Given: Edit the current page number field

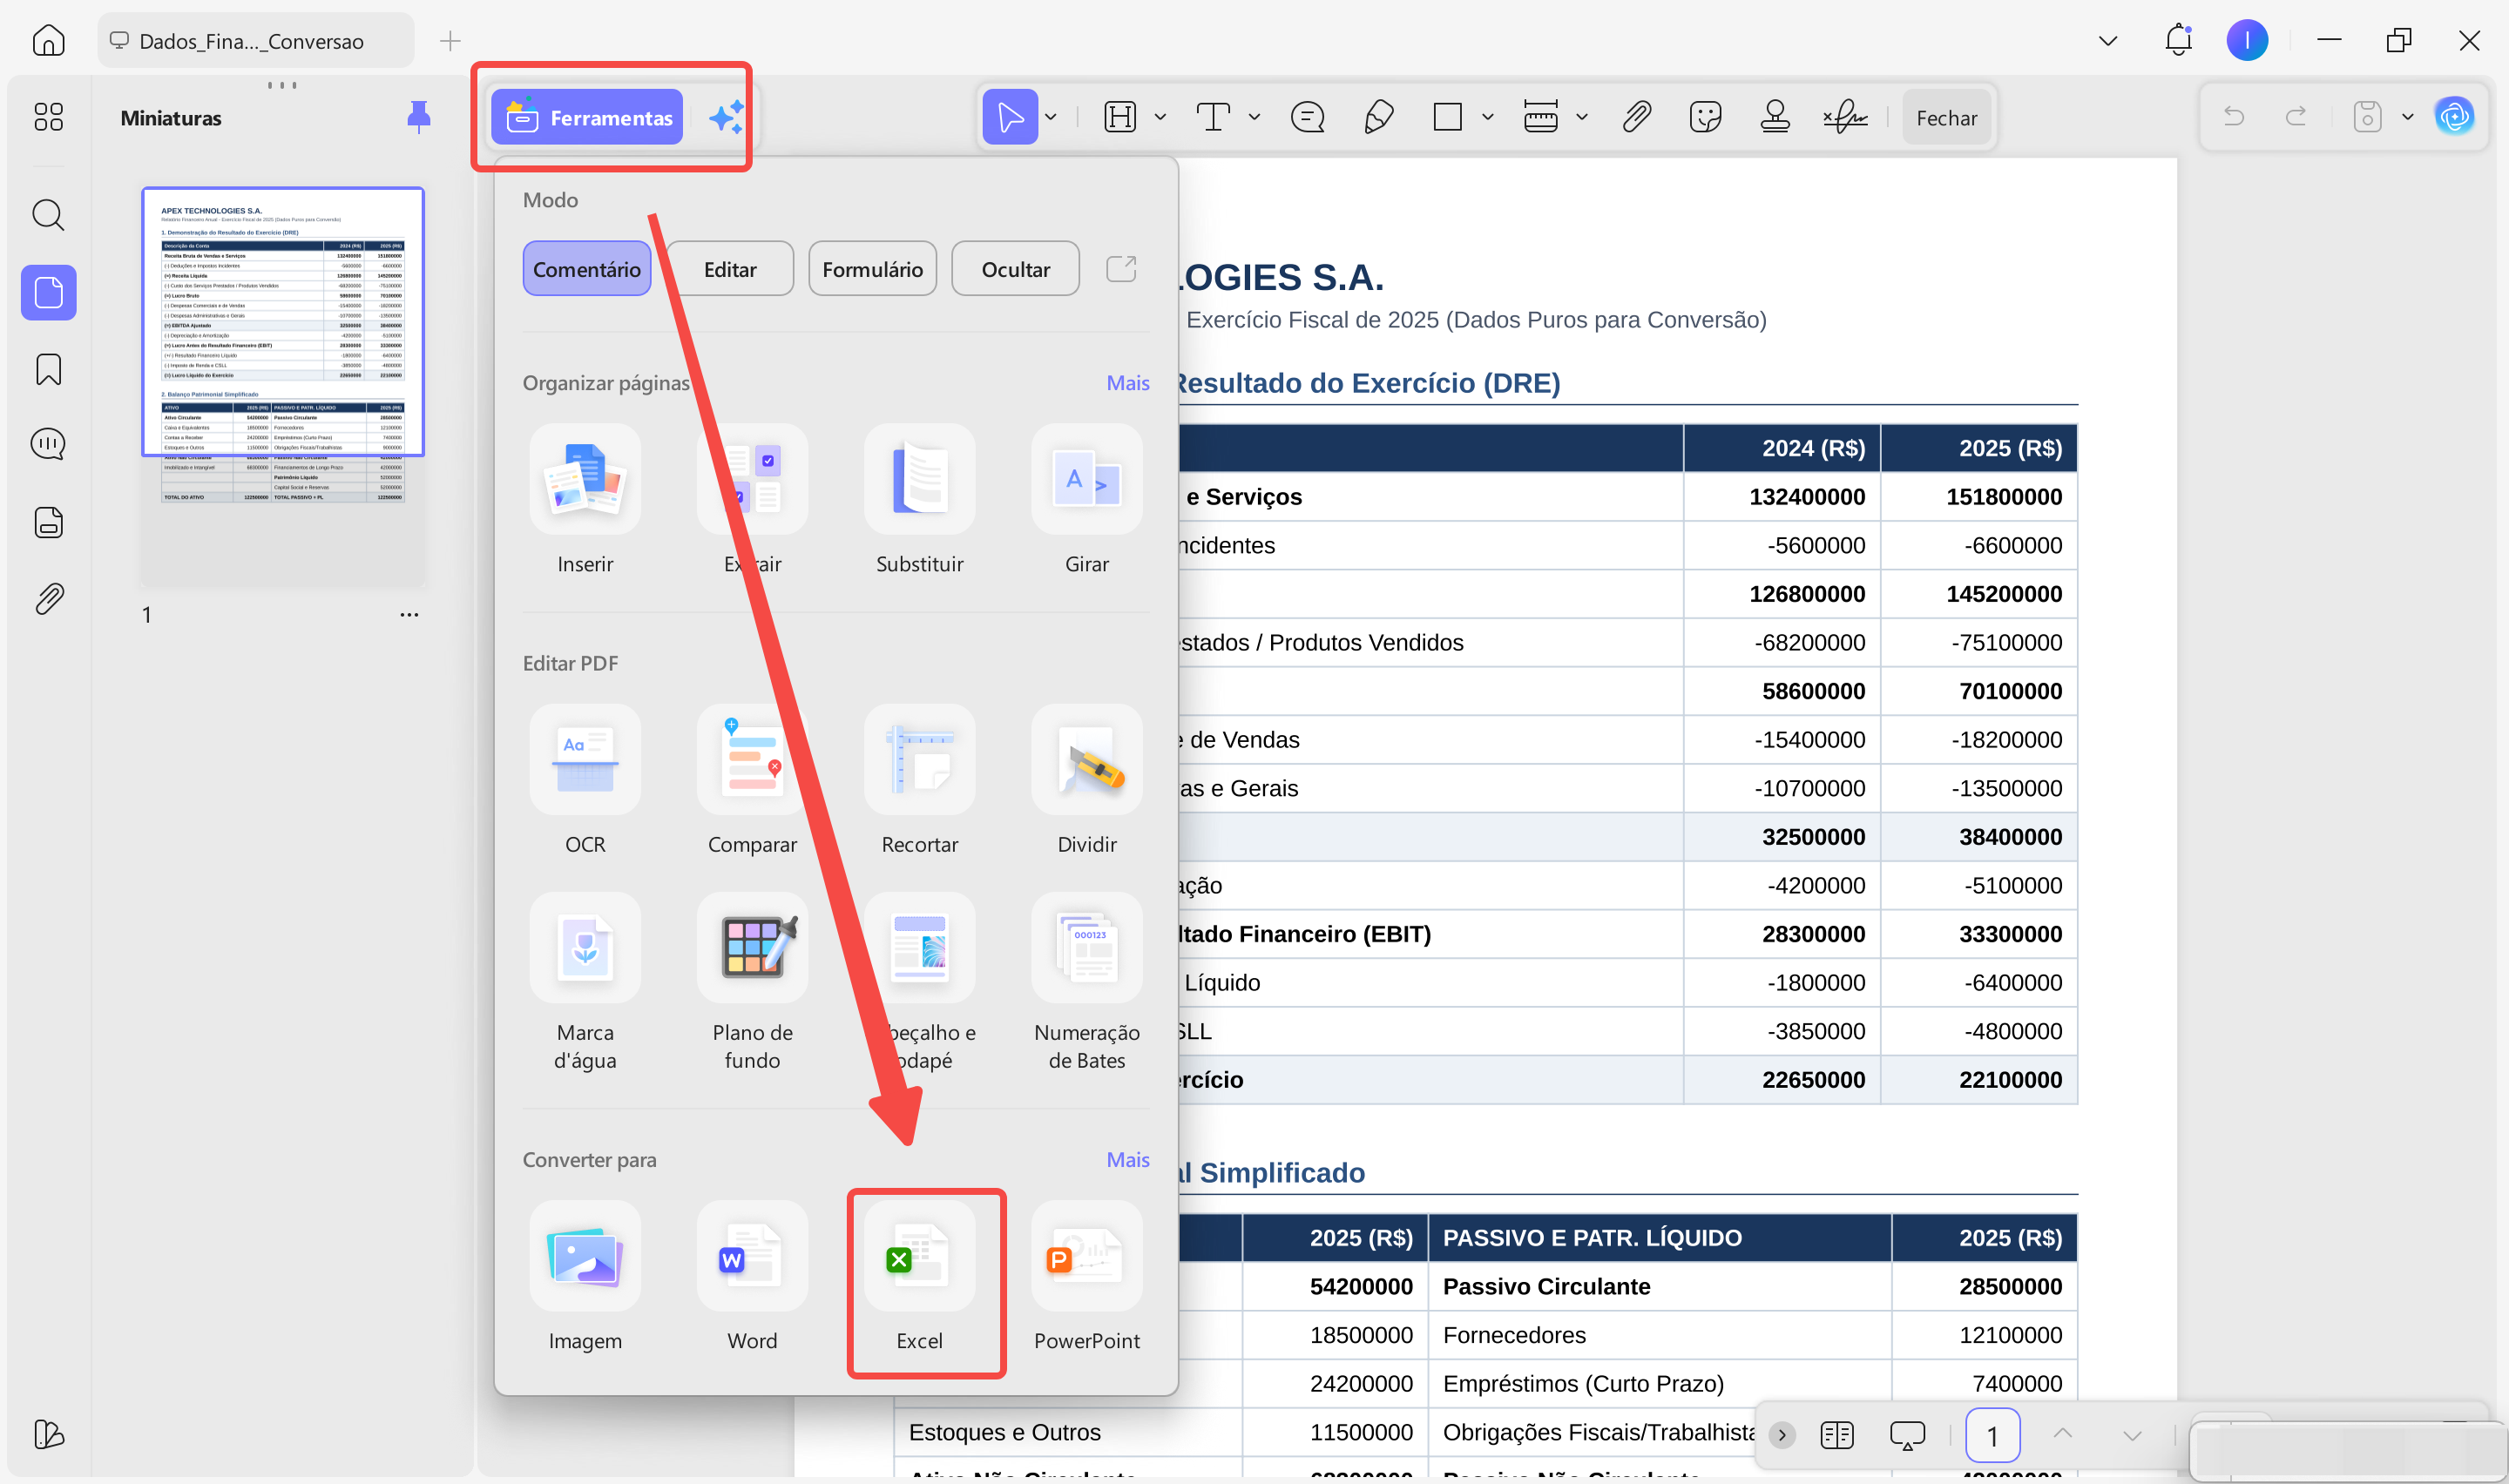Looking at the screenshot, I should coord(1992,1436).
